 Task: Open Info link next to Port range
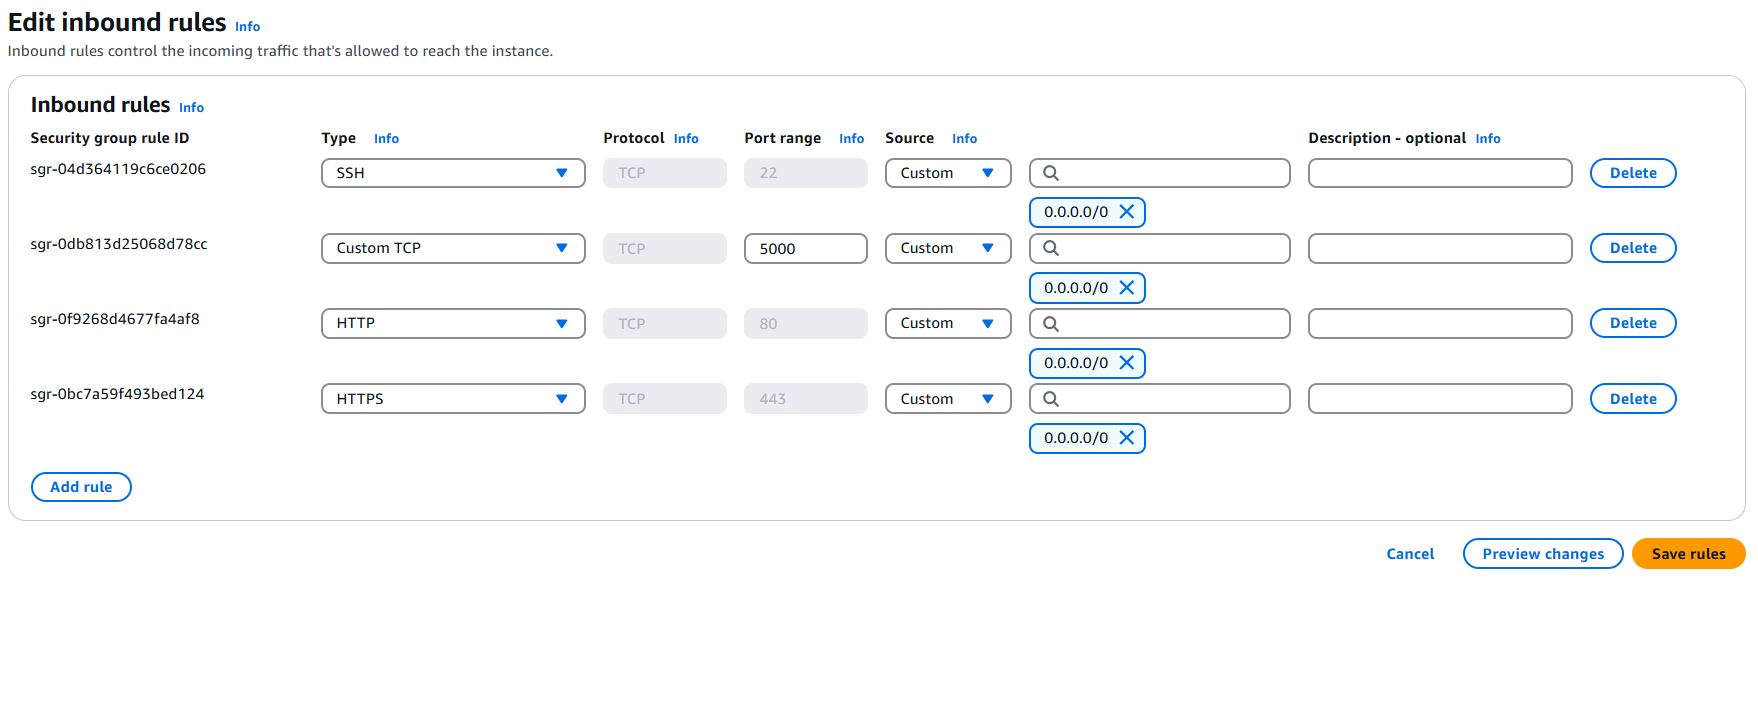click(x=851, y=139)
